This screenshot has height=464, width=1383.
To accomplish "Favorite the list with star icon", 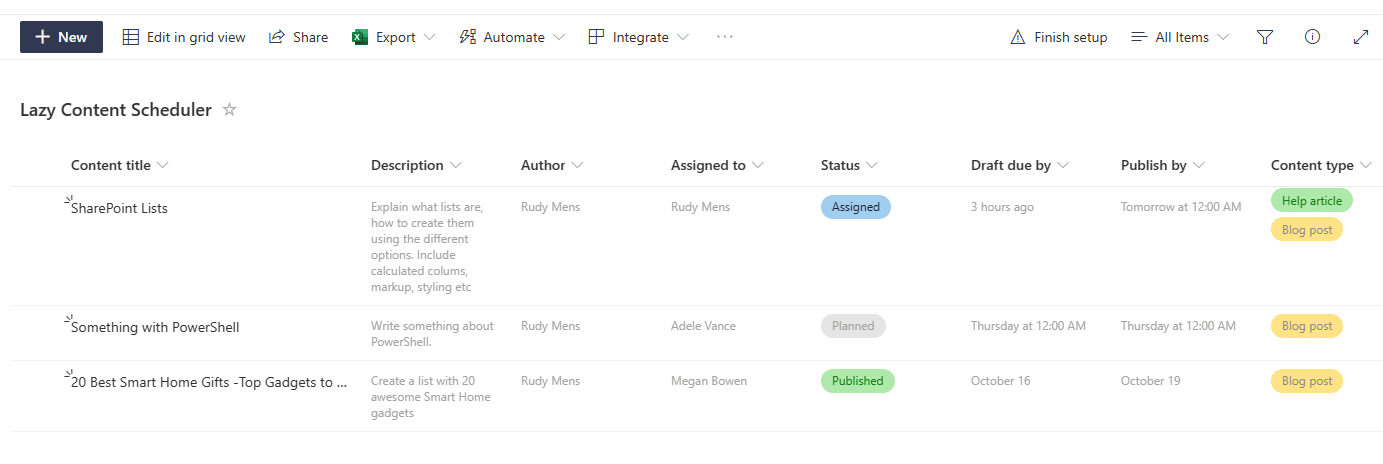I will (x=229, y=110).
